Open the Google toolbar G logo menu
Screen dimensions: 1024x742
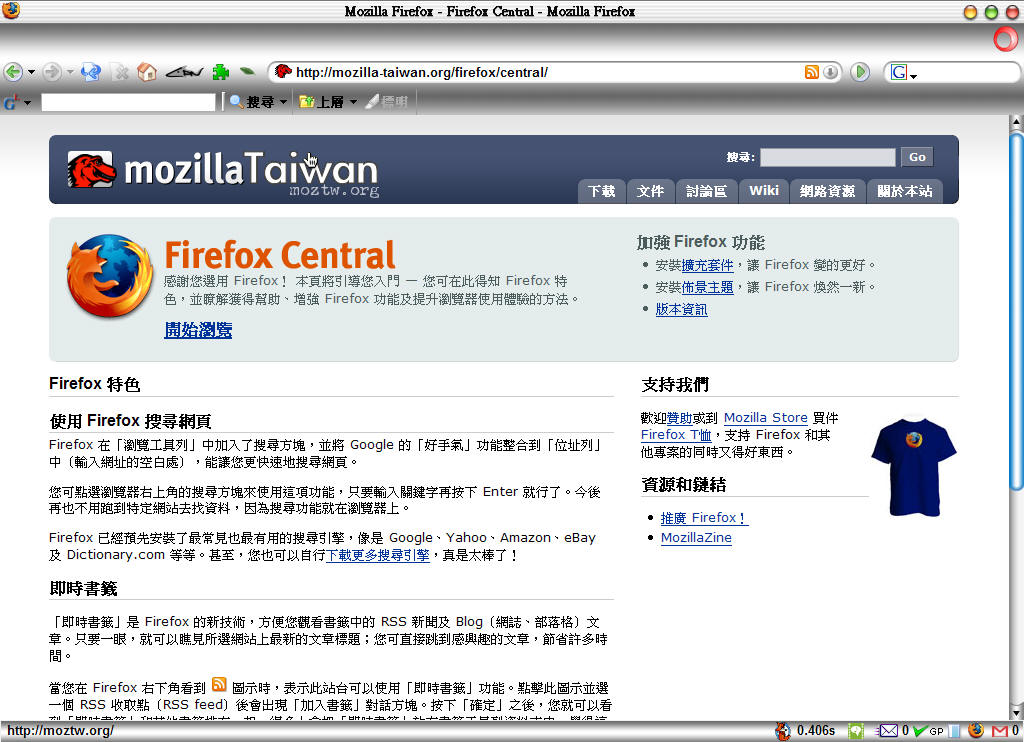(x=17, y=102)
